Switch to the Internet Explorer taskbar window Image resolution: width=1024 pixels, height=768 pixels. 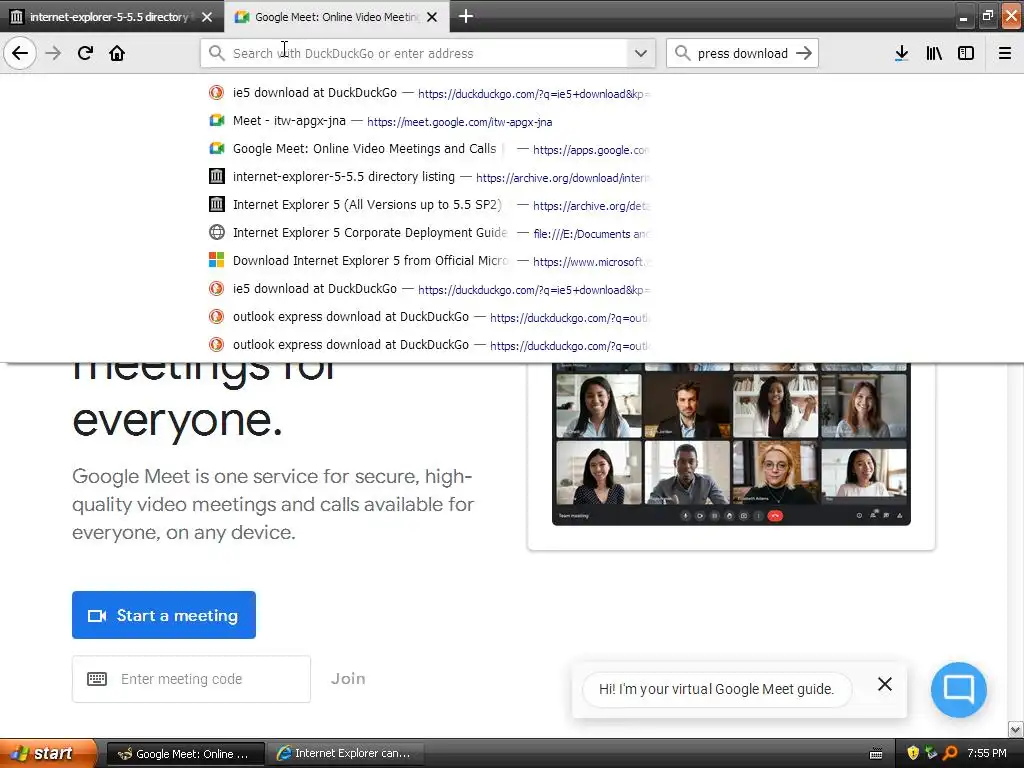tap(346, 754)
